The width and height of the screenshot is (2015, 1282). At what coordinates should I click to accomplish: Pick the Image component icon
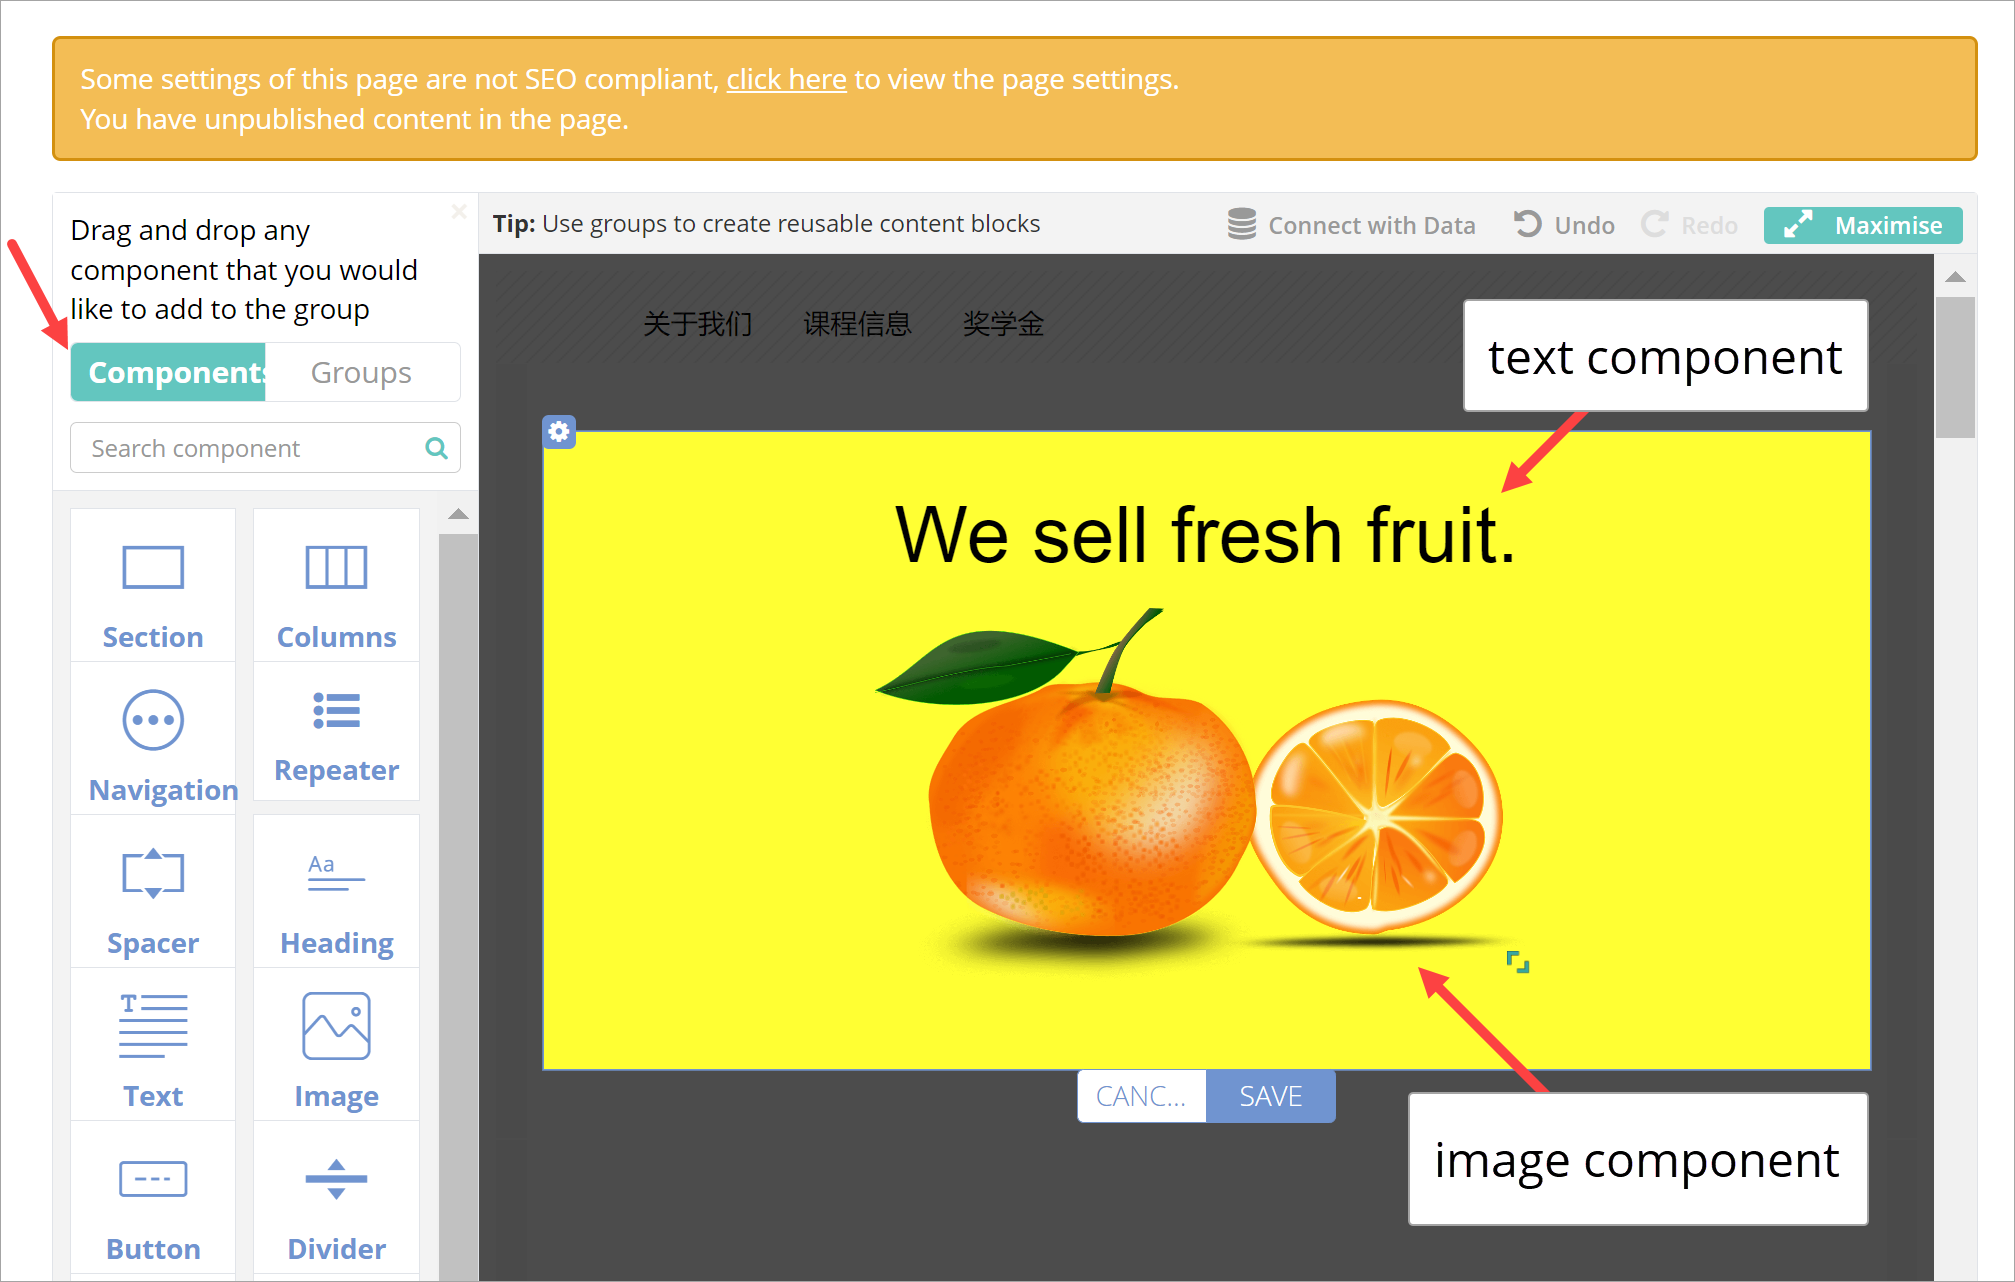336,1026
